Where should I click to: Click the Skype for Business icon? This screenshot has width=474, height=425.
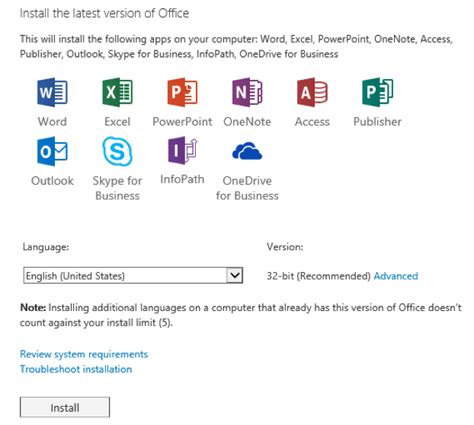click(x=117, y=151)
